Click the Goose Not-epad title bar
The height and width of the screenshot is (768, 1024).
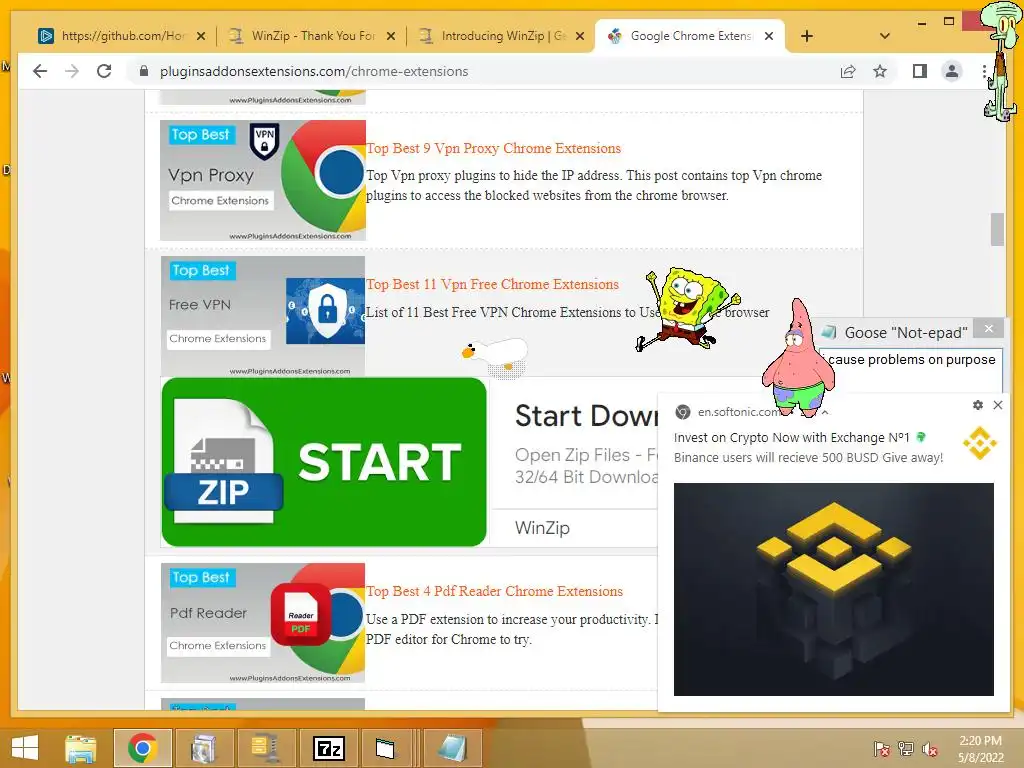pyautogui.click(x=906, y=332)
